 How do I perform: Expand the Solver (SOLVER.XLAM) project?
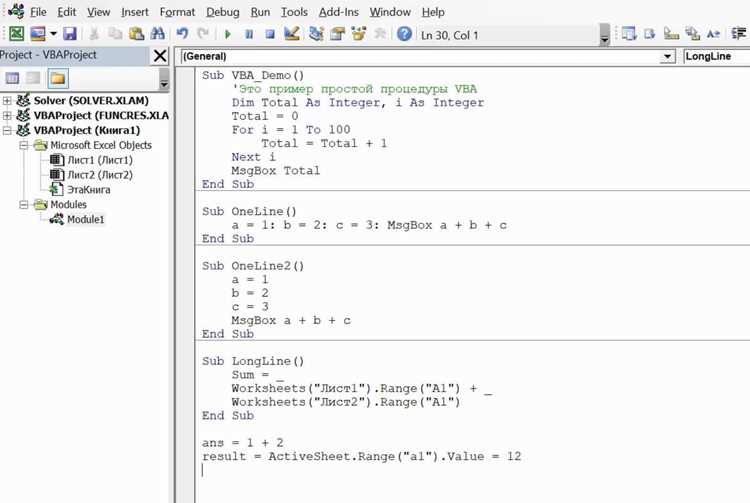[x=7, y=100]
